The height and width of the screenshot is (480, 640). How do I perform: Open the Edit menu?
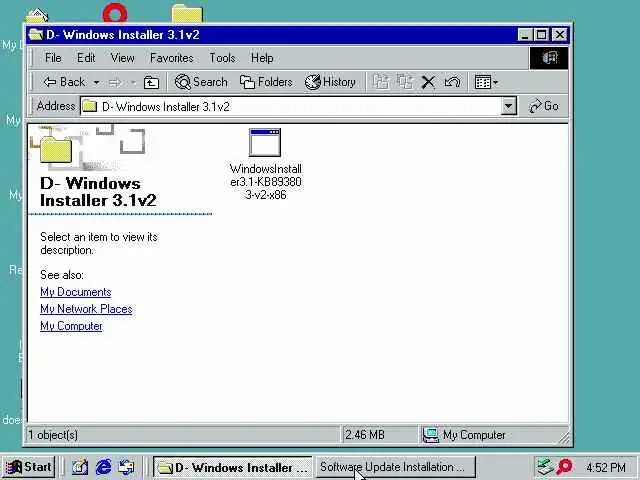click(86, 58)
